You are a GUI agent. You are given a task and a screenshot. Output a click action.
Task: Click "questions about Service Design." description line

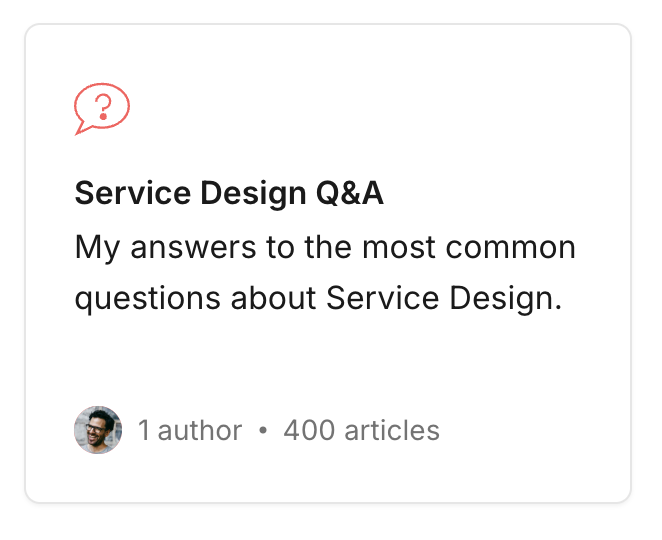[318, 298]
